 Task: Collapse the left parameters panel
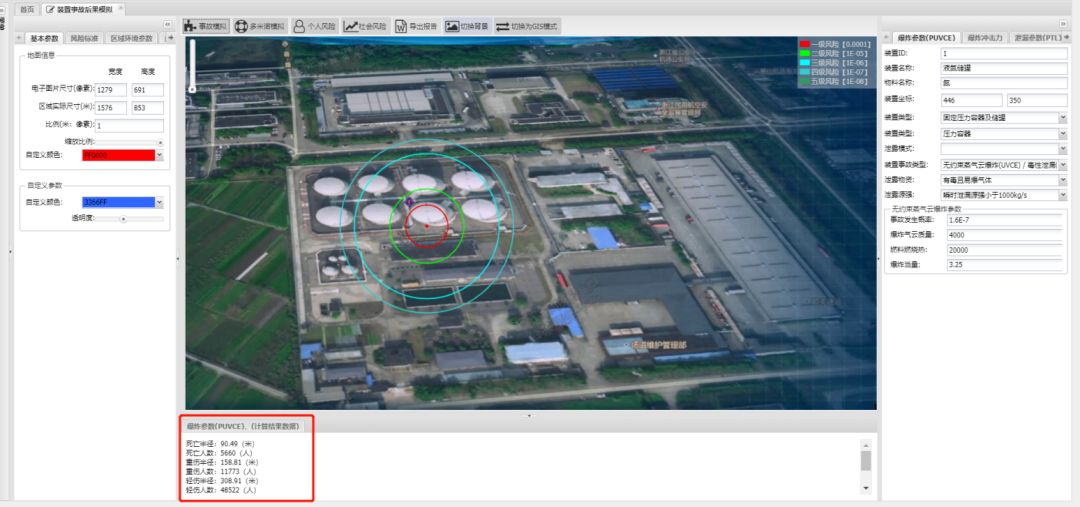[167, 24]
